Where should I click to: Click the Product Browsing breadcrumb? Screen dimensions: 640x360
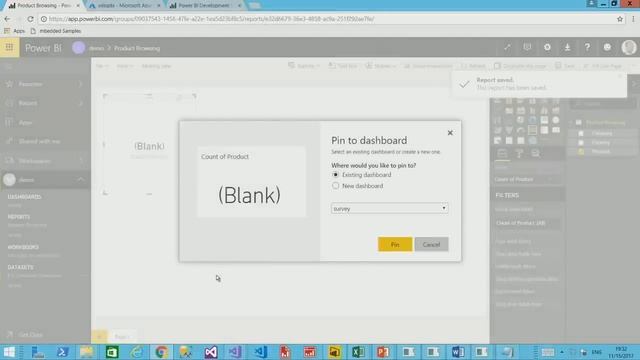click(137, 48)
